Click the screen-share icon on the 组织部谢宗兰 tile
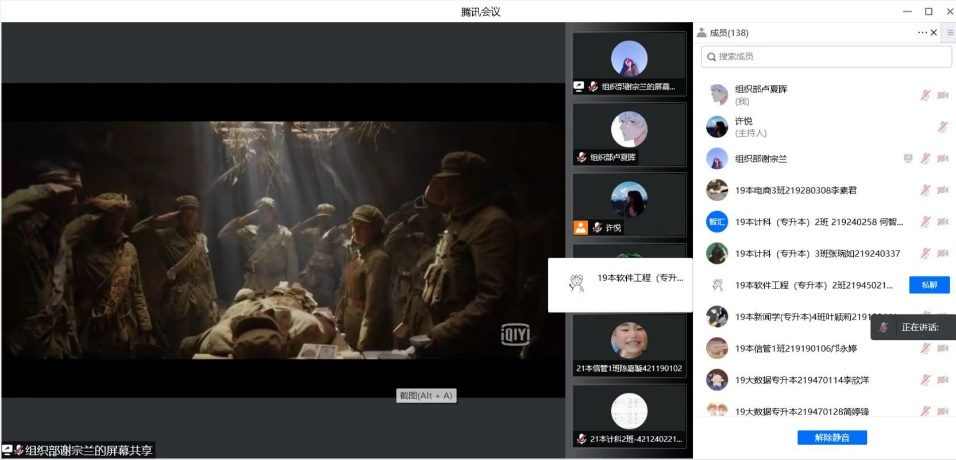The height and width of the screenshot is (460, 956). [x=579, y=87]
